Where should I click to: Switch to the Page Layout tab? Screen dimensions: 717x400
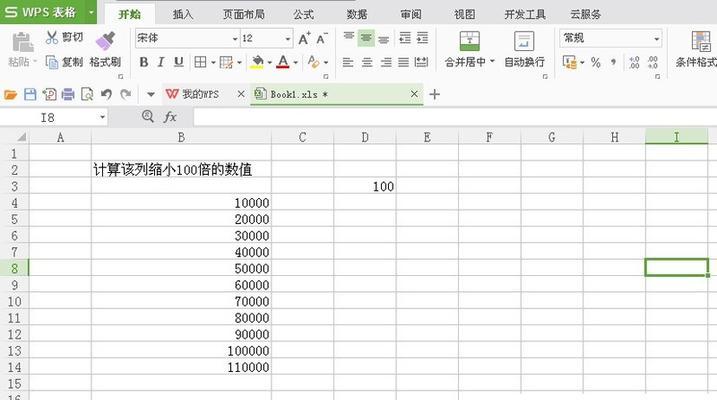244,14
